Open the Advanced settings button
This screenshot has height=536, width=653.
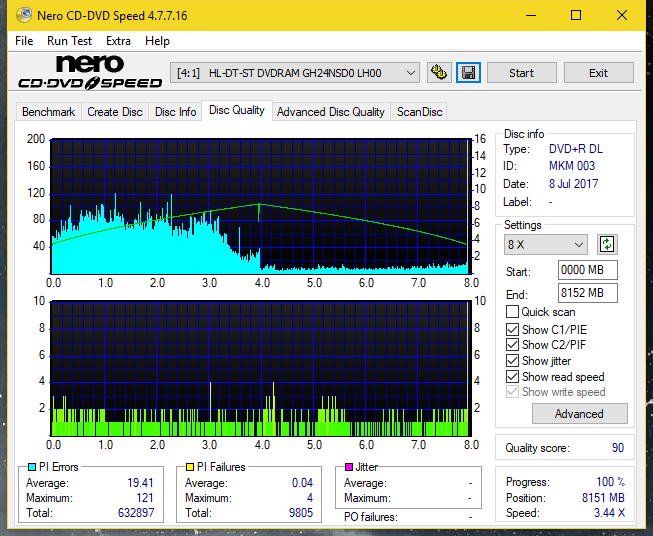pos(579,414)
